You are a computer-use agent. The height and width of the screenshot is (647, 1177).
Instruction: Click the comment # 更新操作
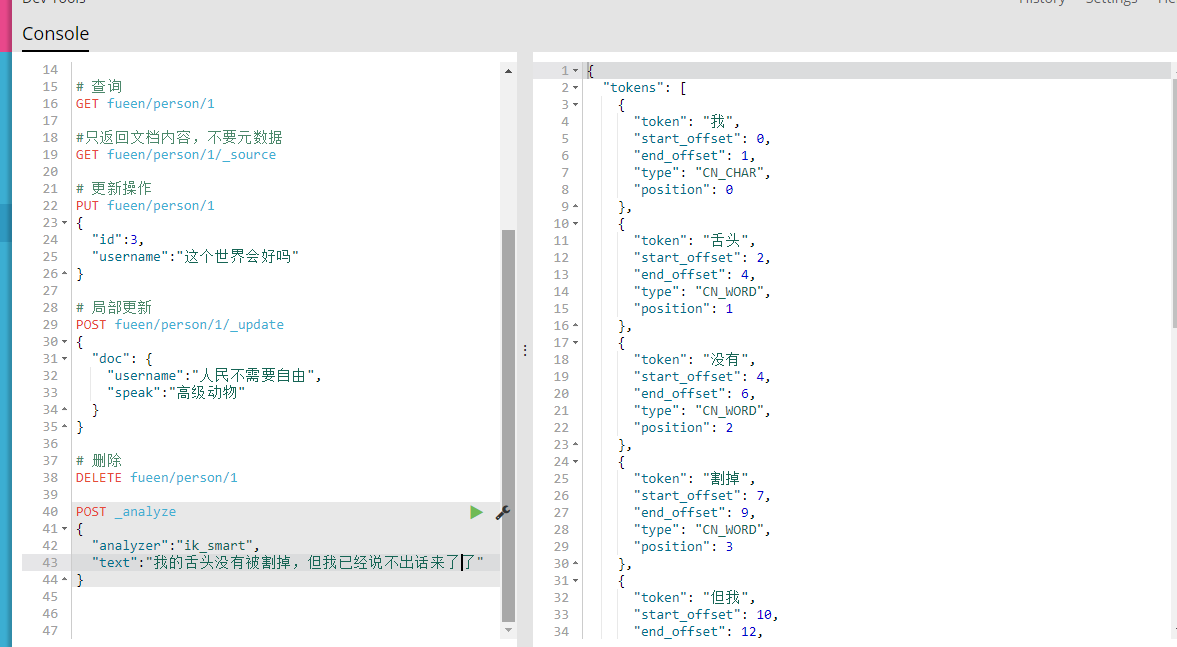pyautogui.click(x=113, y=188)
